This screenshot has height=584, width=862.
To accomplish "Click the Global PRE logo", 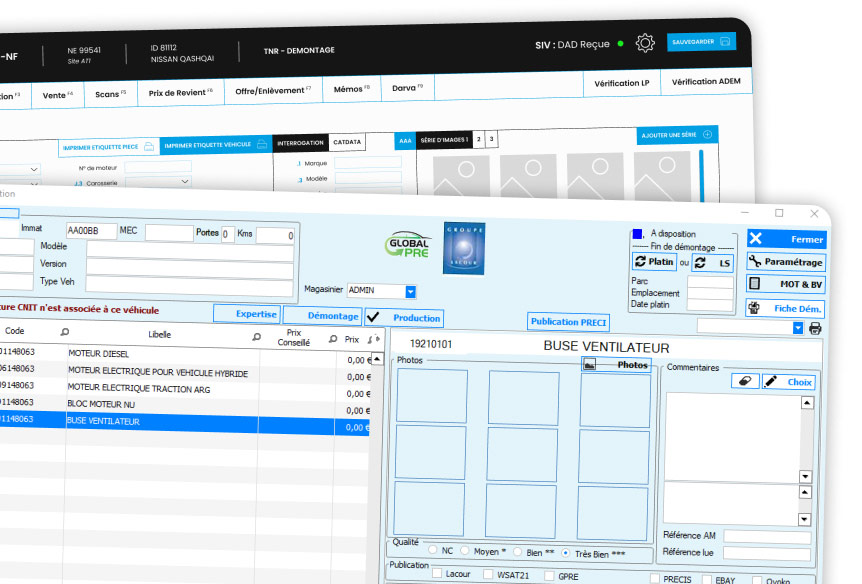I will click(x=407, y=244).
